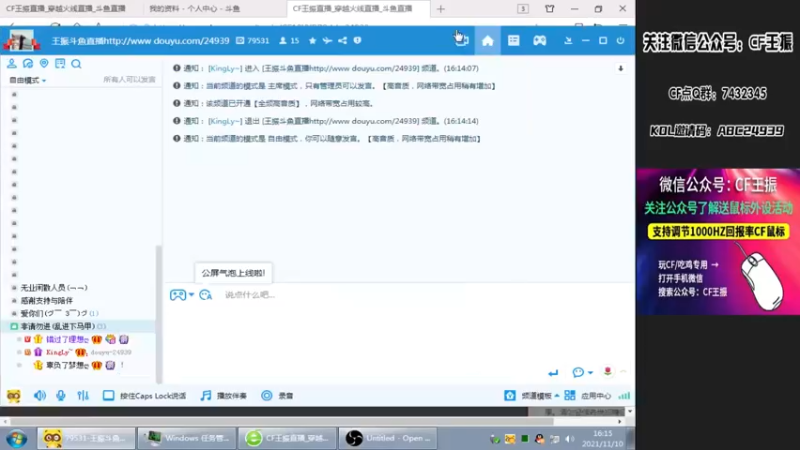Click 播放伴奏 play accompaniment button
The width and height of the screenshot is (800, 450).
pyautogui.click(x=224, y=396)
